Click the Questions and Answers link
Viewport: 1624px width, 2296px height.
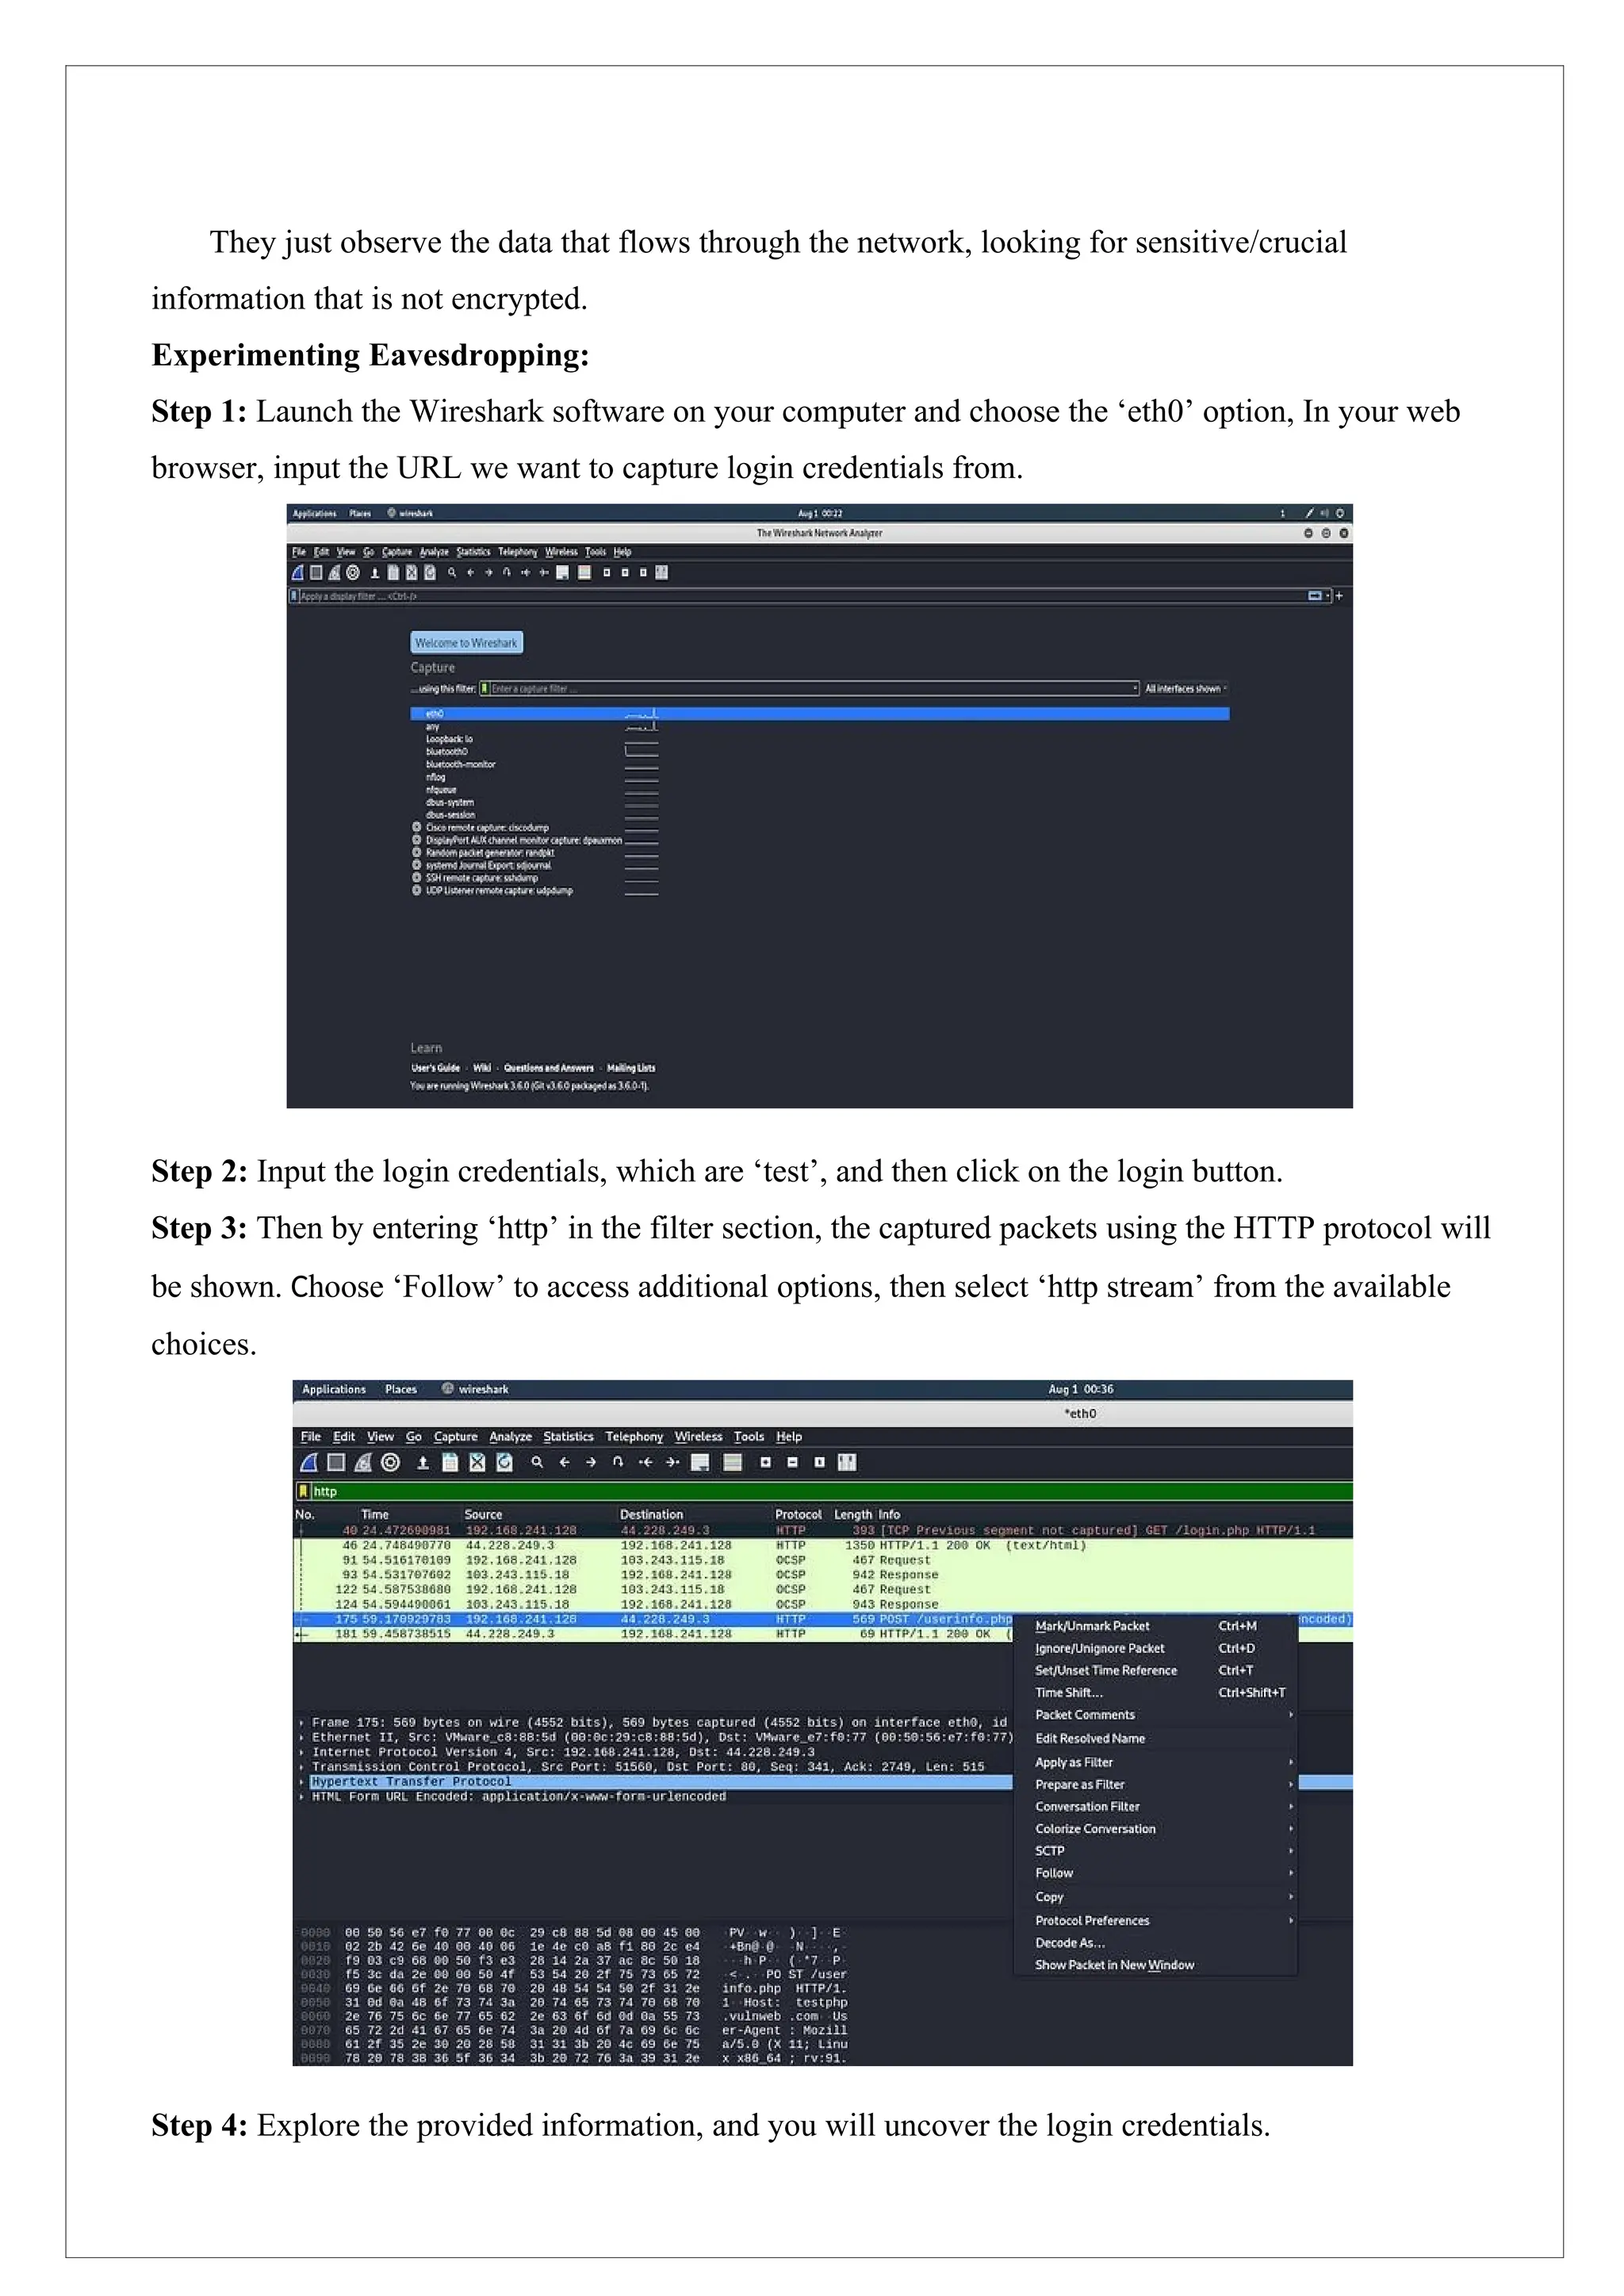point(548,1068)
